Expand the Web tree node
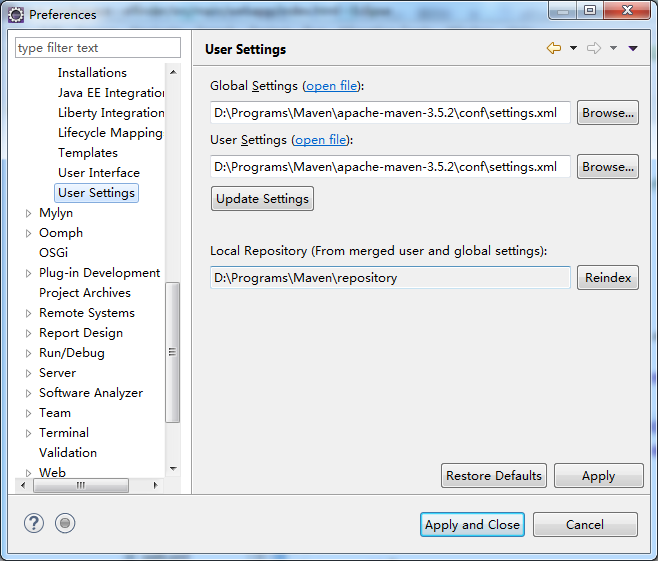Screen dimensions: 658x561 pos(28,473)
